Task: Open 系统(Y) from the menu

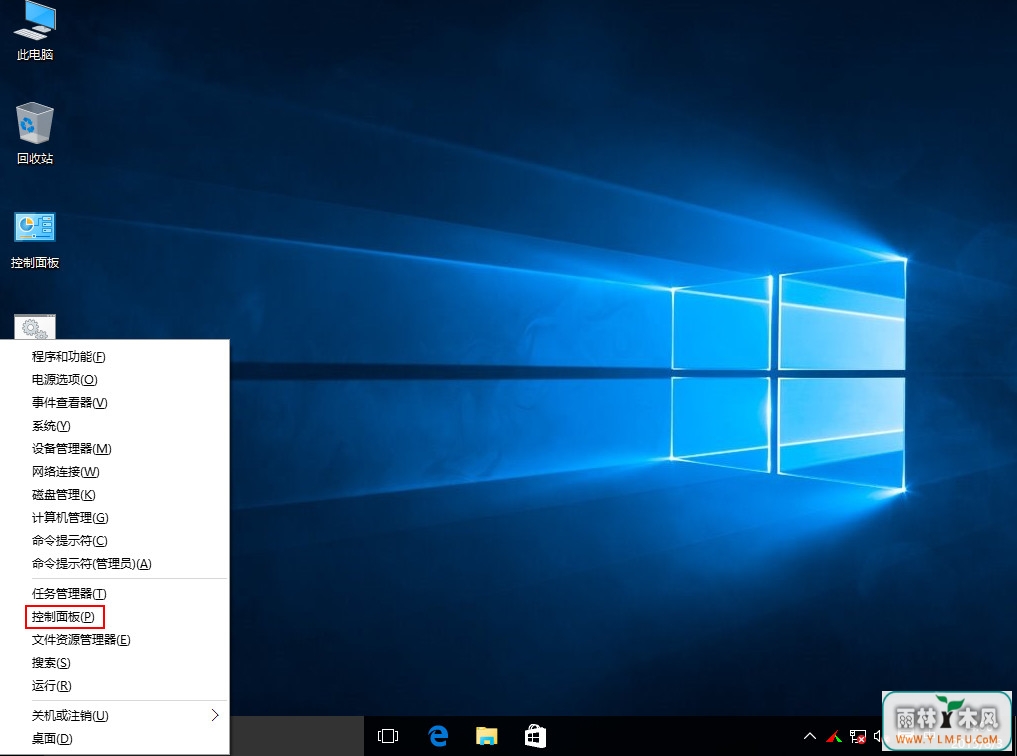Action: pyautogui.click(x=115, y=425)
